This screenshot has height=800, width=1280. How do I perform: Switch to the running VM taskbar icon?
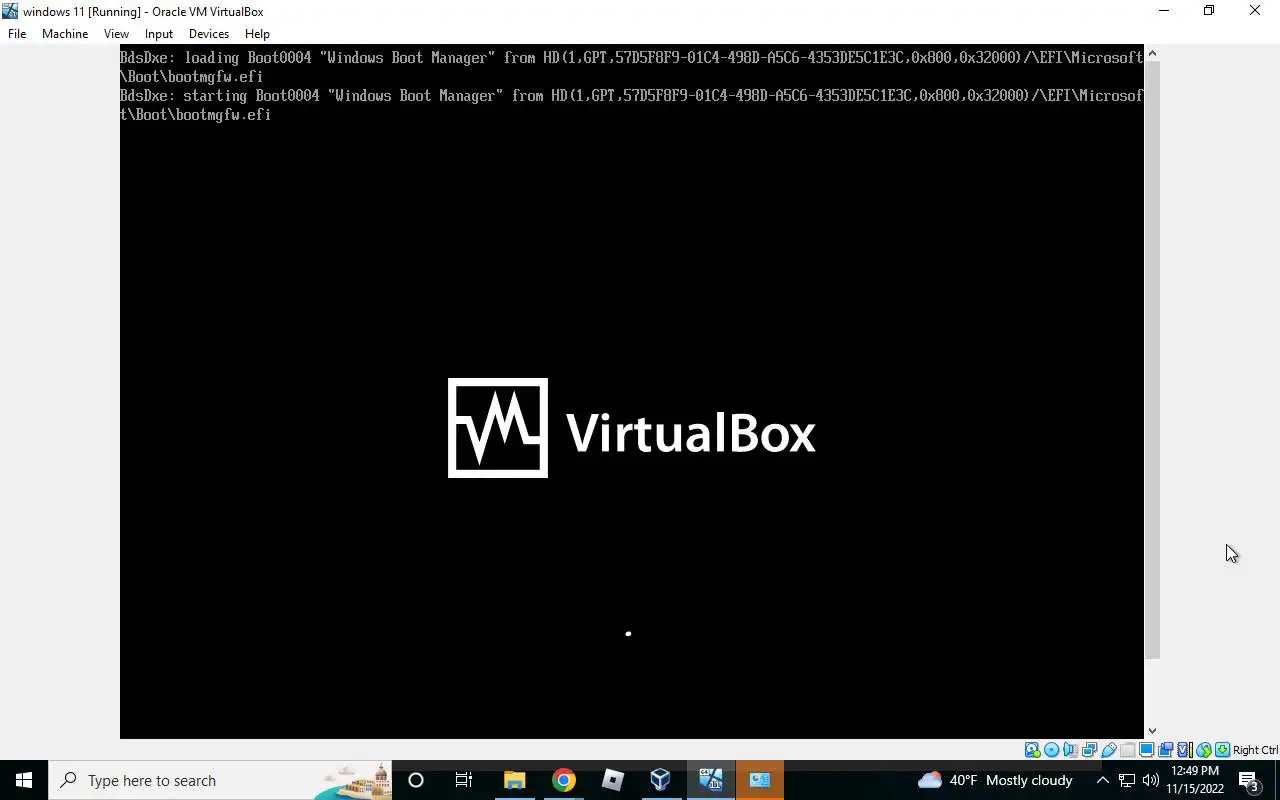[711, 780]
